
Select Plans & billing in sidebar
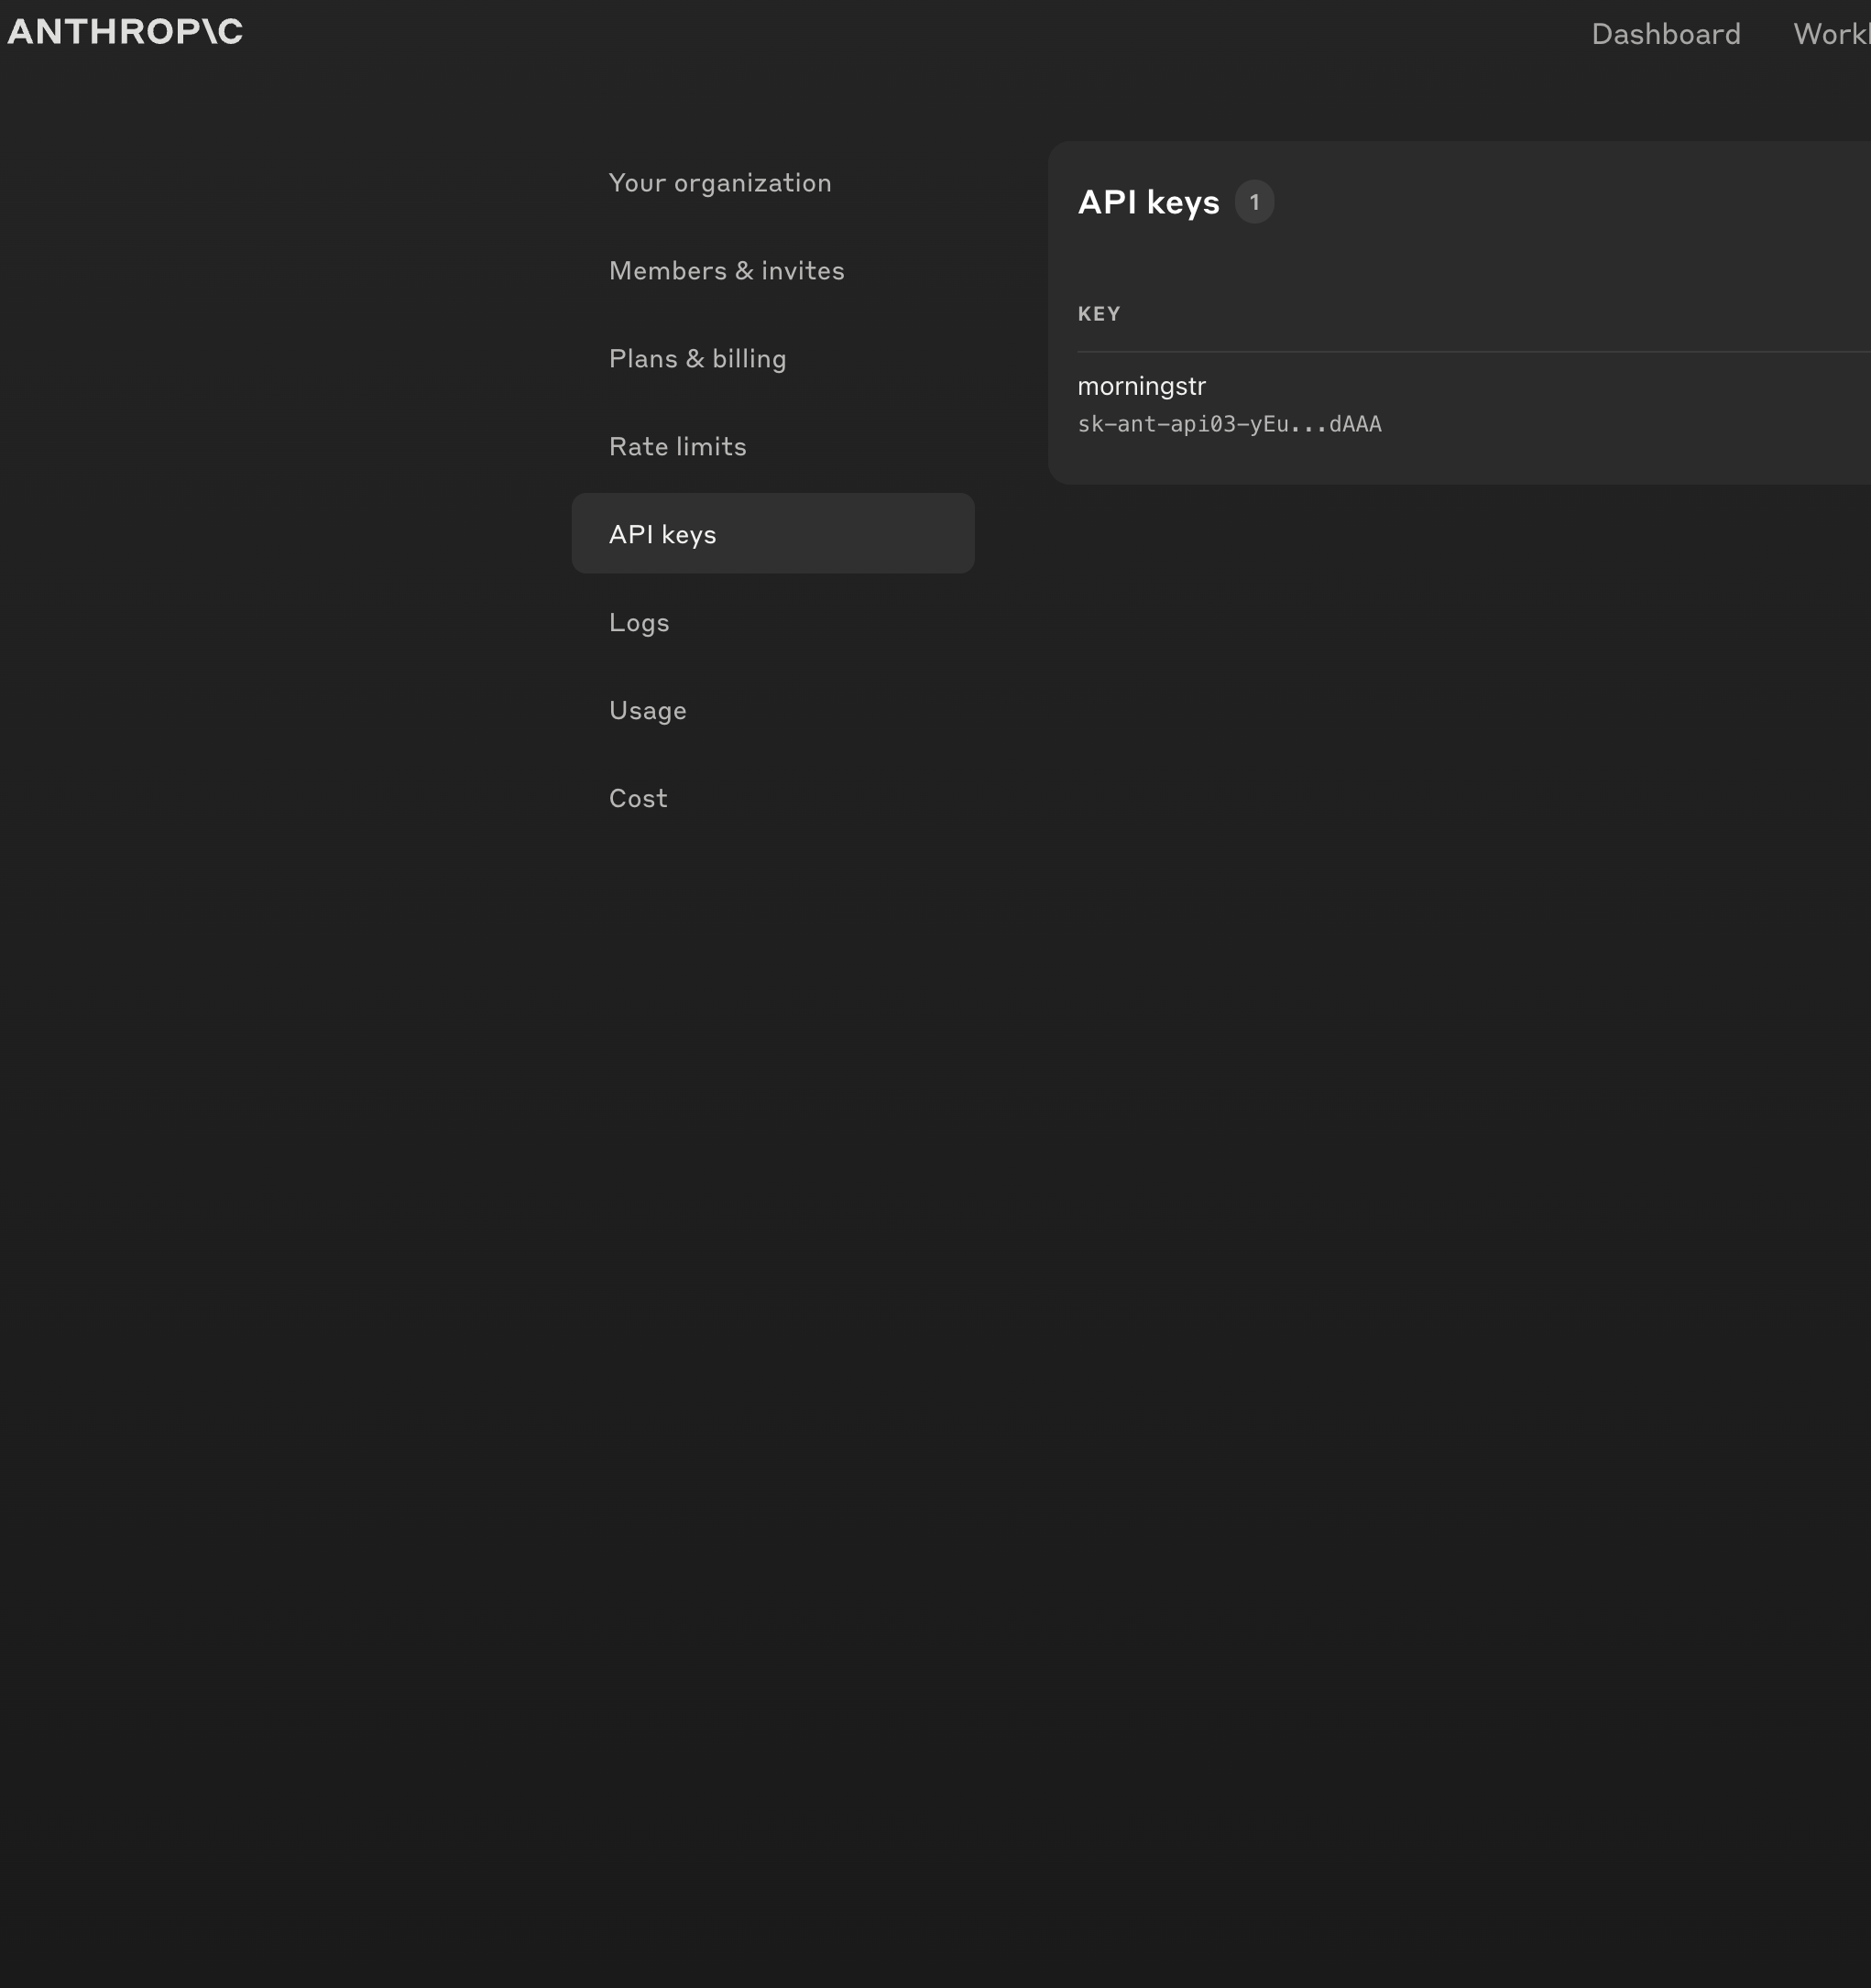click(x=697, y=359)
